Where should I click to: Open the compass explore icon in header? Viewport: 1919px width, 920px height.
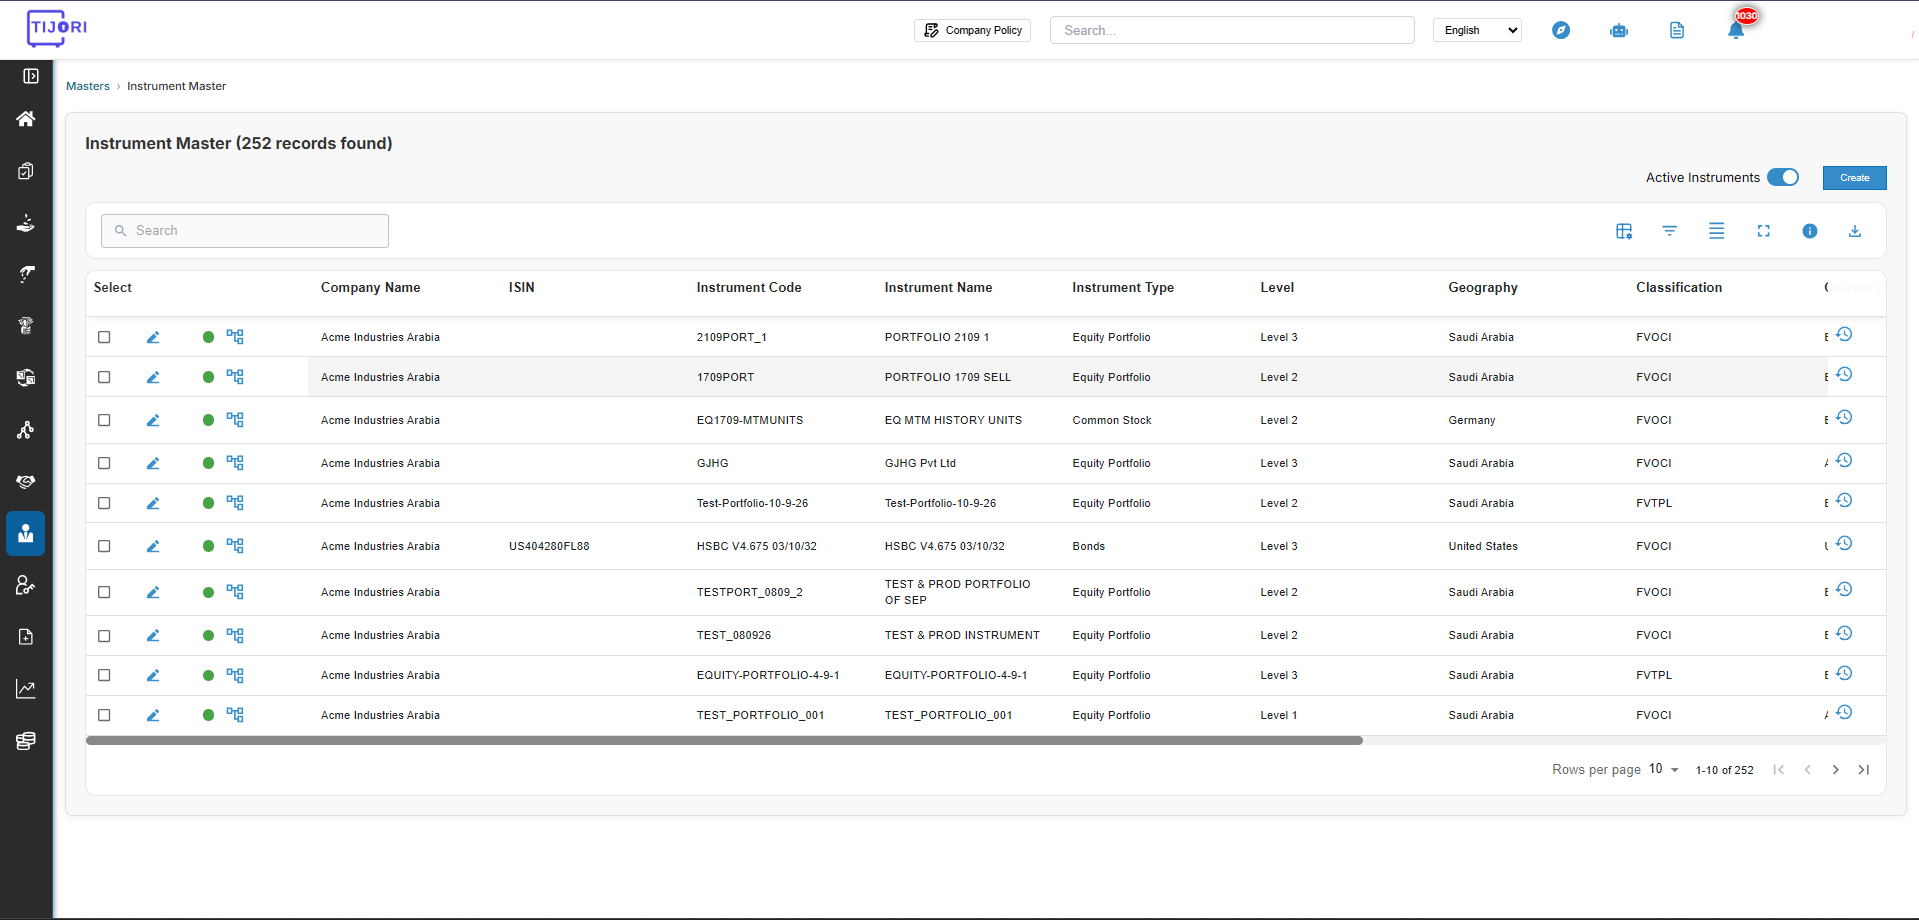[x=1561, y=30]
